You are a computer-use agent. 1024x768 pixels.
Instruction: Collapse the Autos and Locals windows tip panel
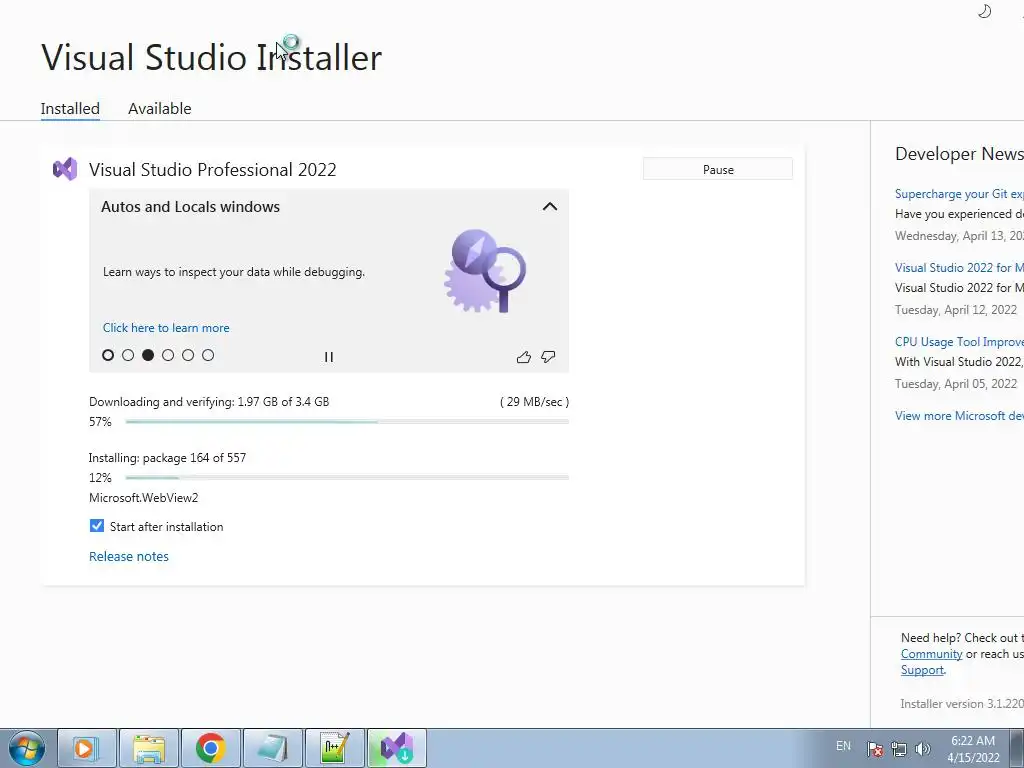(550, 206)
